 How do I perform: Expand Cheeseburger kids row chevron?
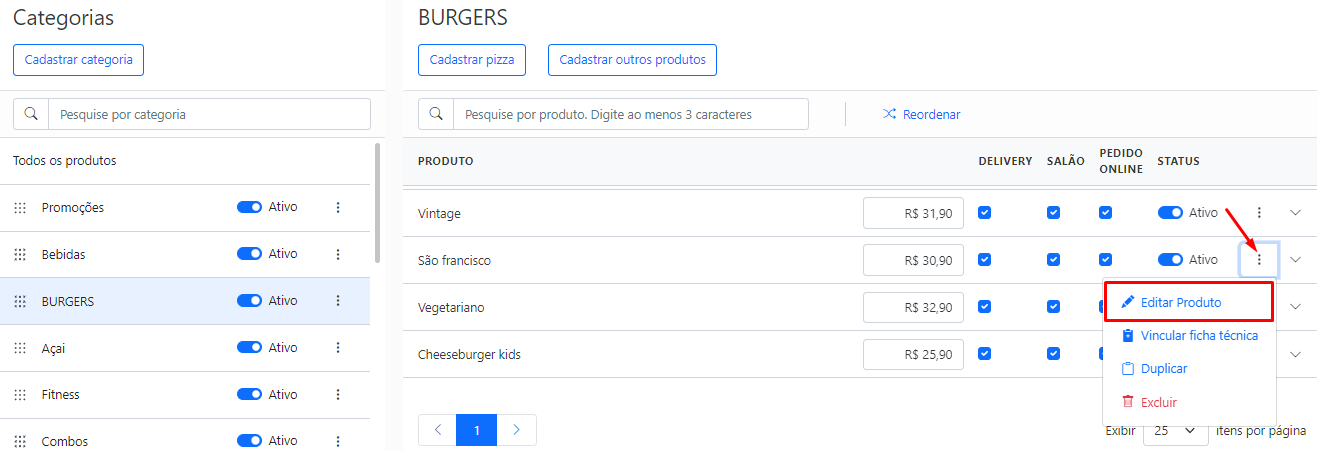(x=1296, y=354)
